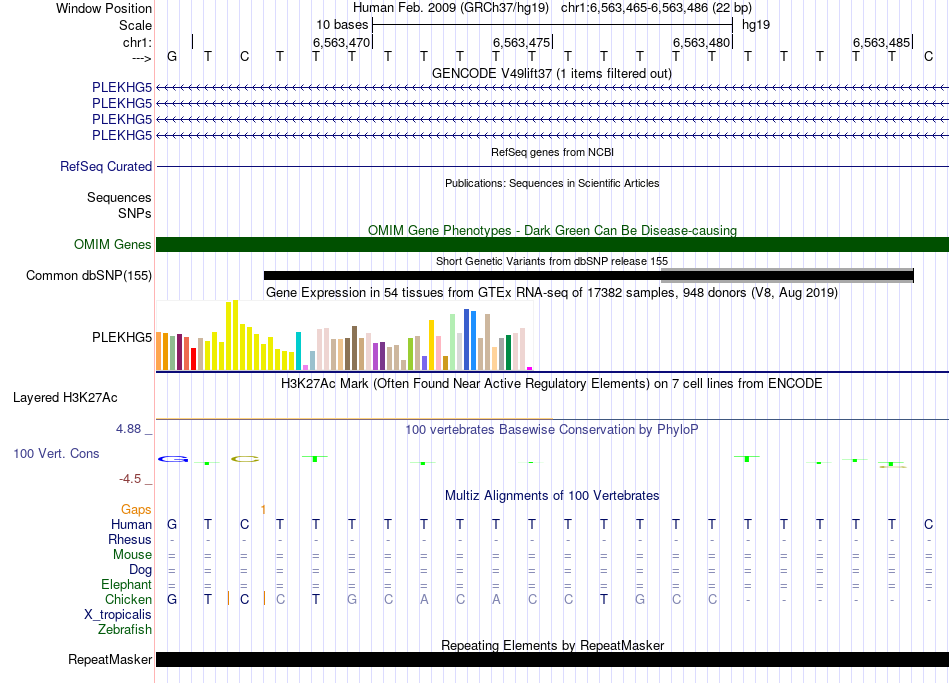Click the turquoise bar in GTEx expression chart
The height and width of the screenshot is (683, 950).
pyautogui.click(x=298, y=351)
